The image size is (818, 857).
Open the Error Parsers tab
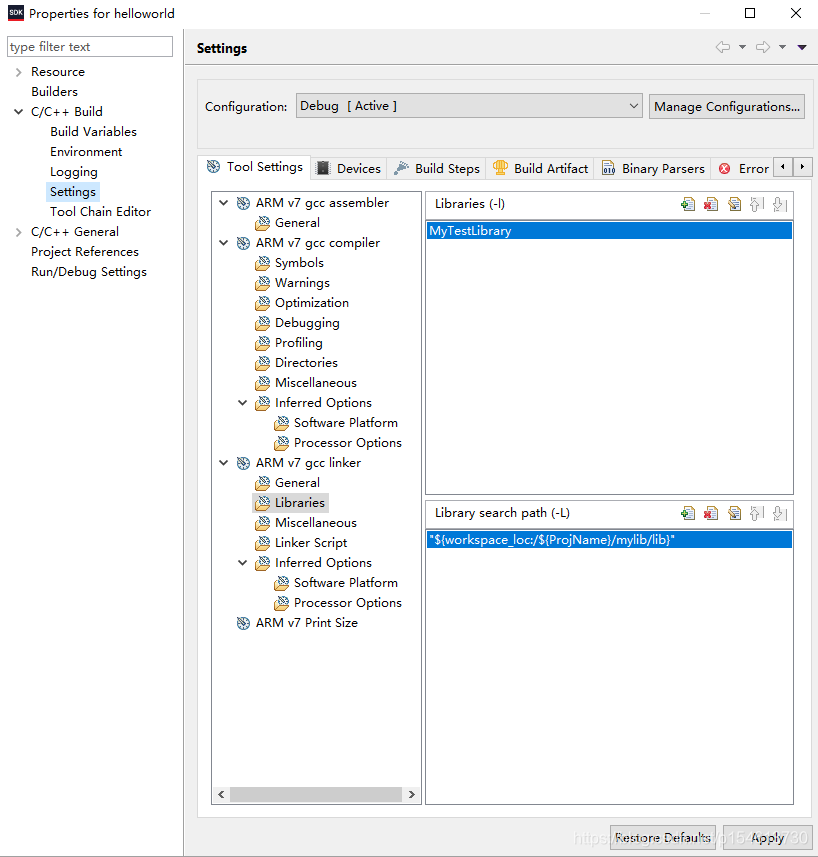pos(743,168)
